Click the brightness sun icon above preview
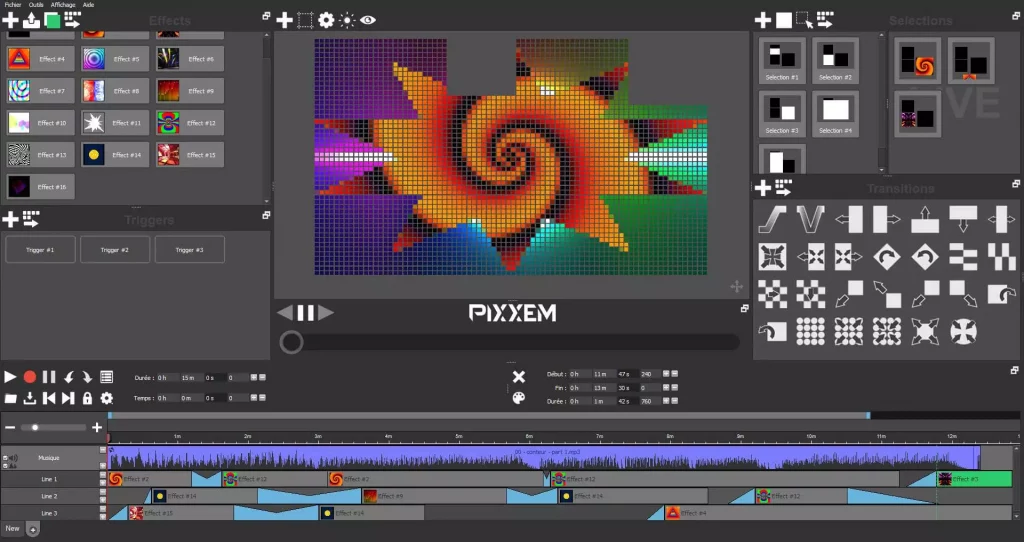 click(347, 20)
